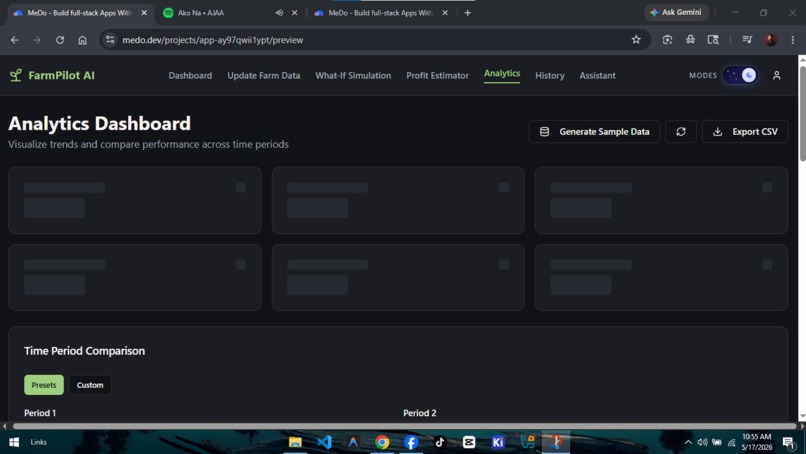
Task: Click the horizontal scrollbar at bottom
Action: (x=404, y=426)
